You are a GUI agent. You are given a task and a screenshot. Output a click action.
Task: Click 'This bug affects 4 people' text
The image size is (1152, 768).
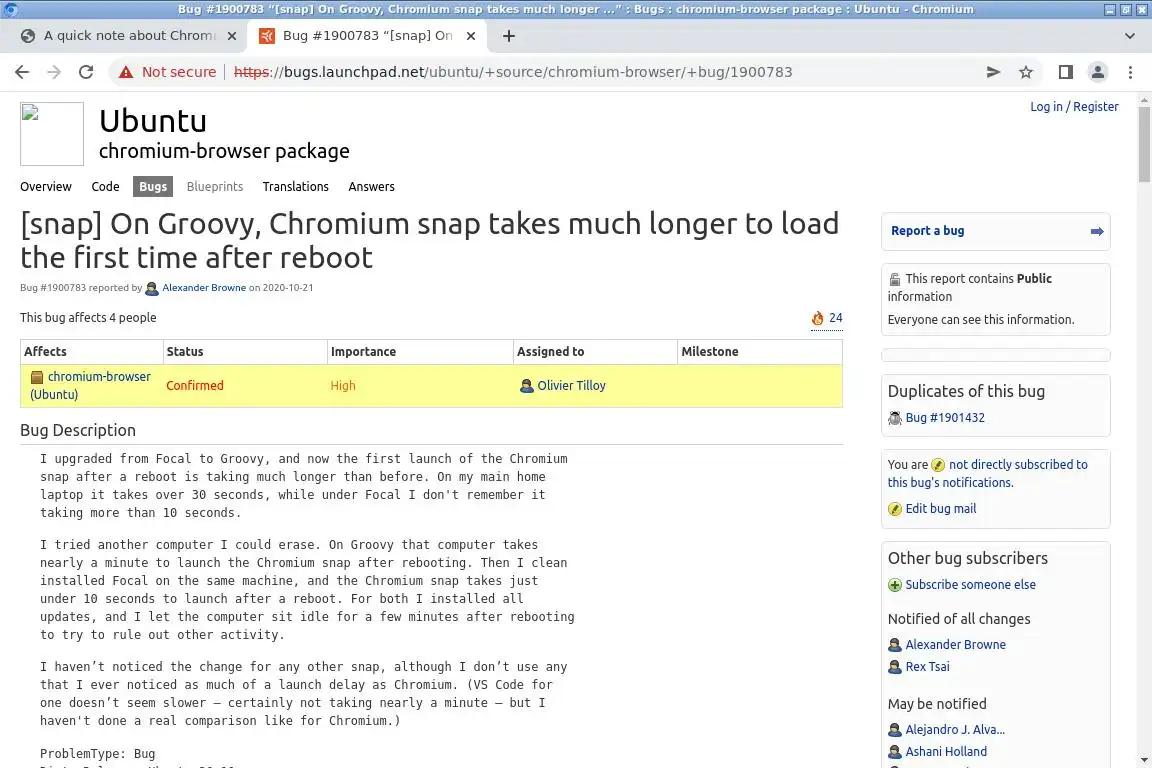pos(88,317)
